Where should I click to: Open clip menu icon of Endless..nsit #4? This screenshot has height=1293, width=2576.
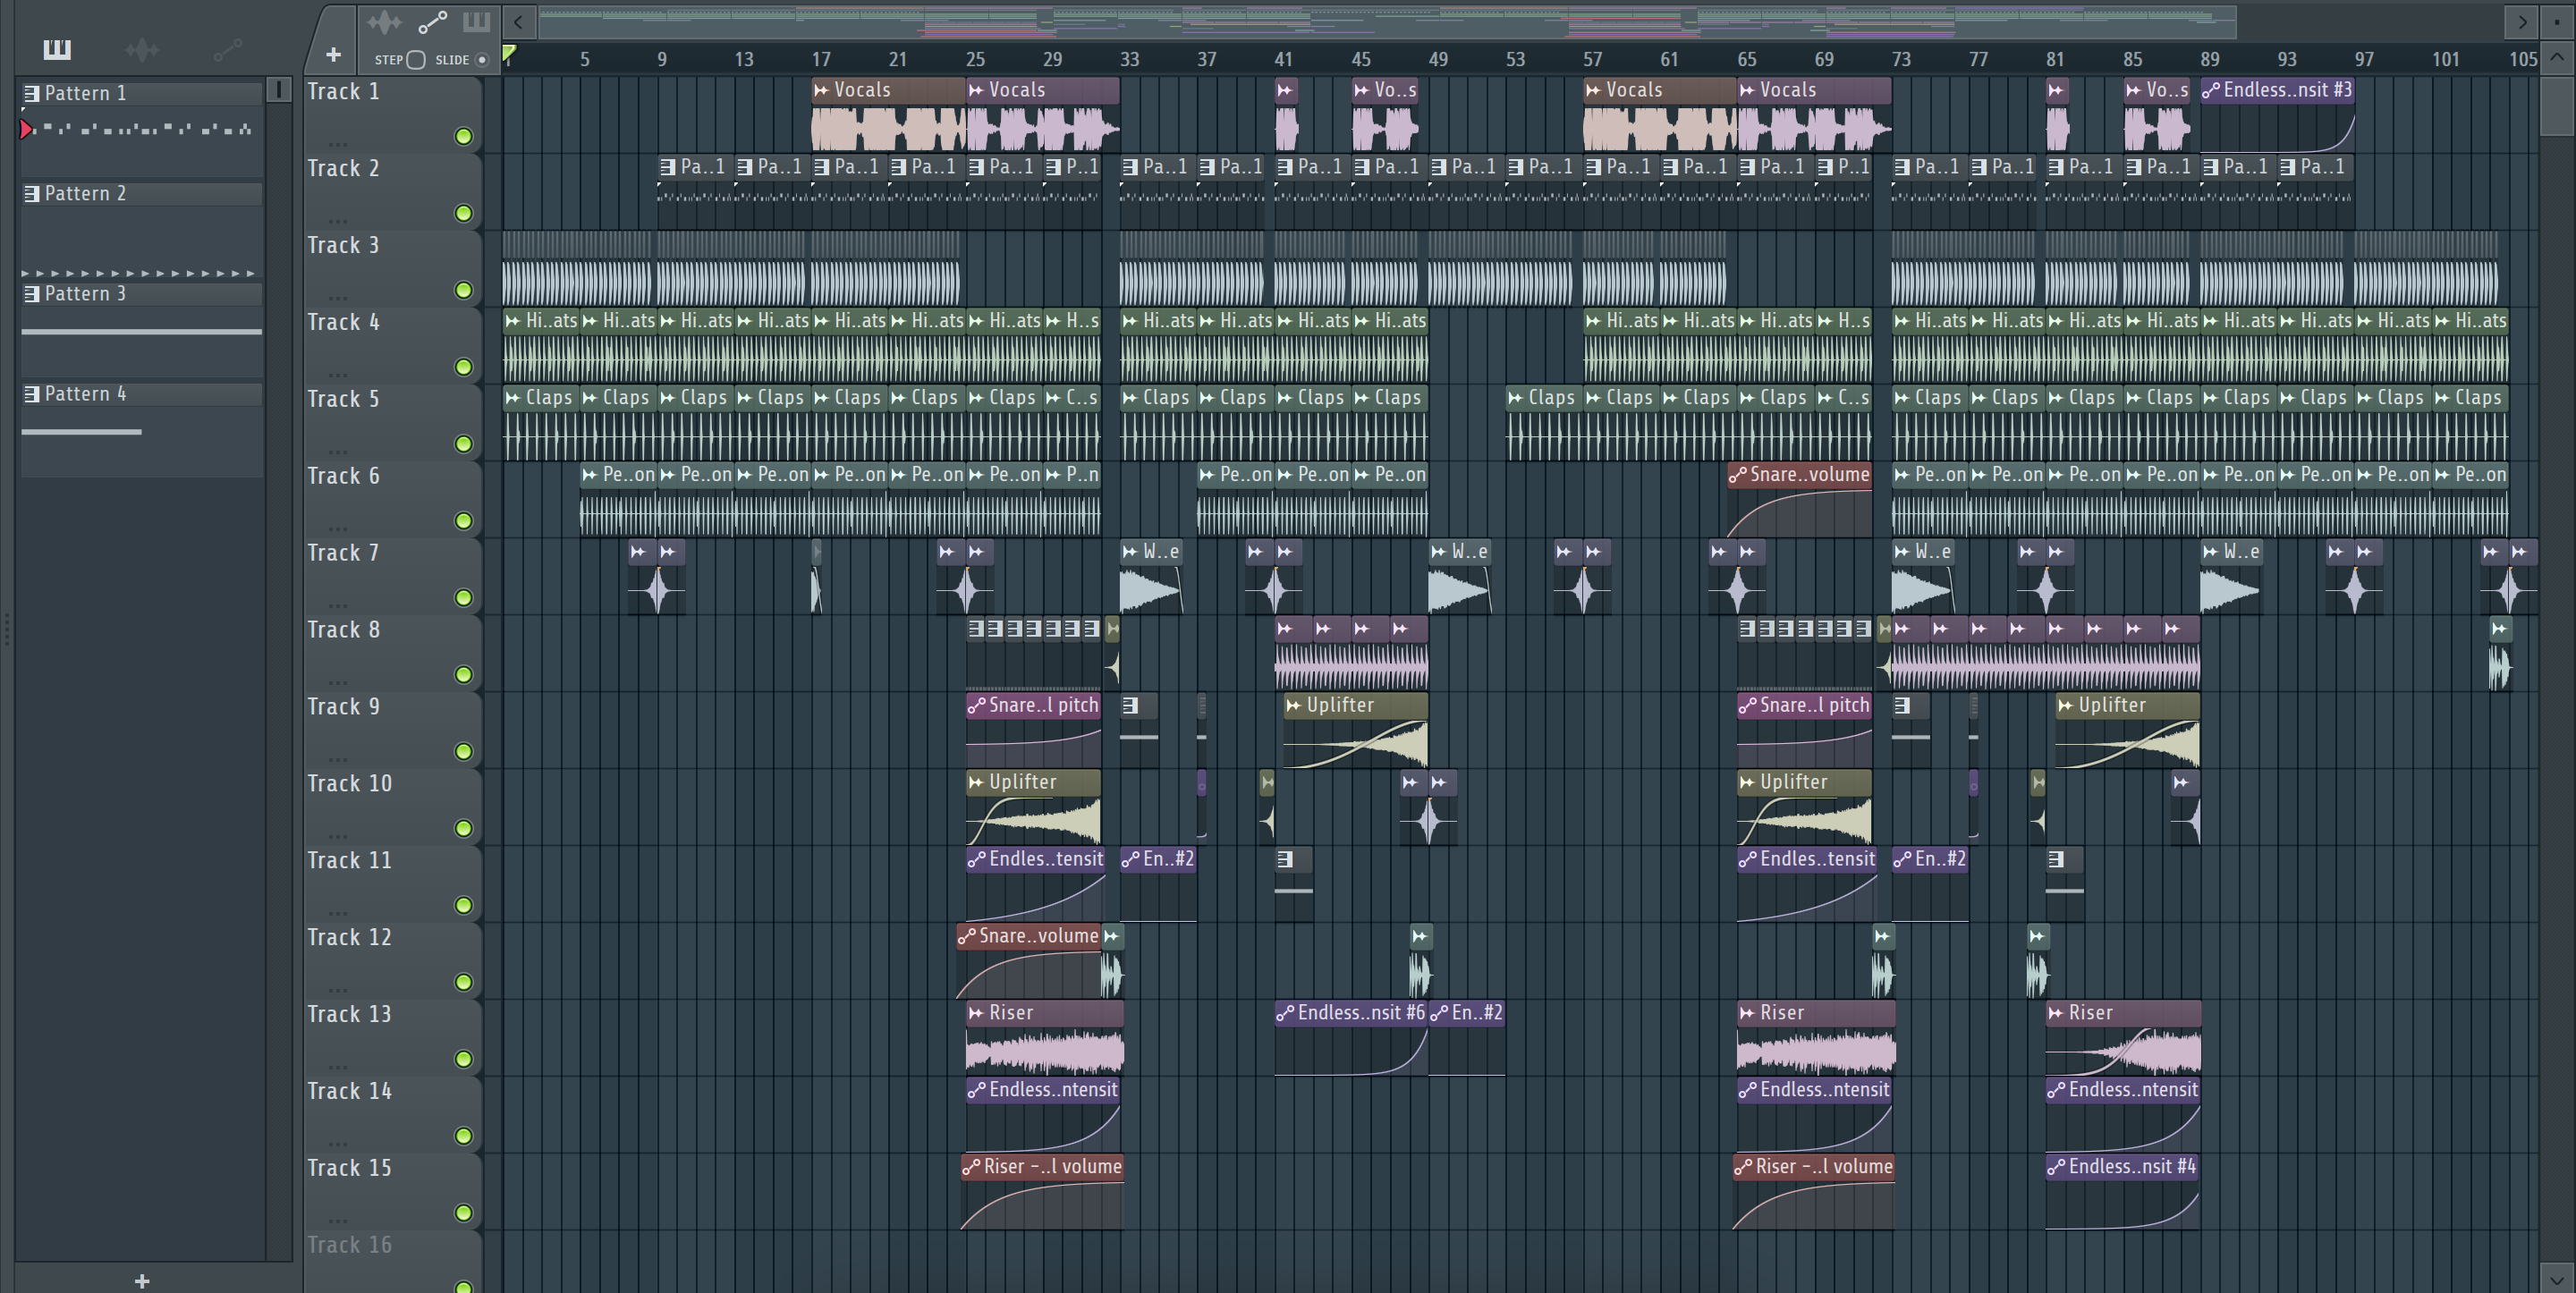pos(2056,1167)
